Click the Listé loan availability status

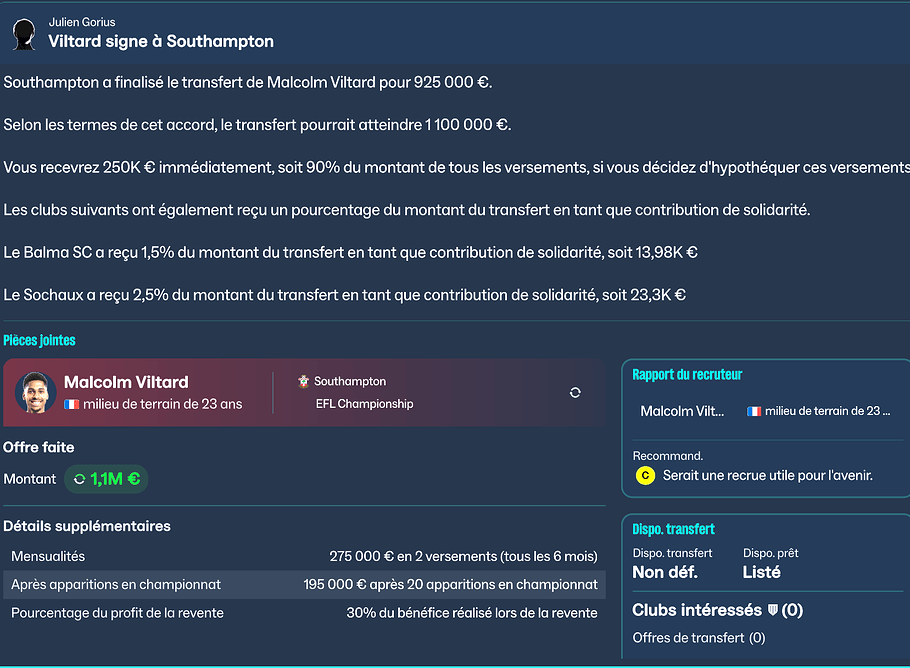pyautogui.click(x=761, y=572)
